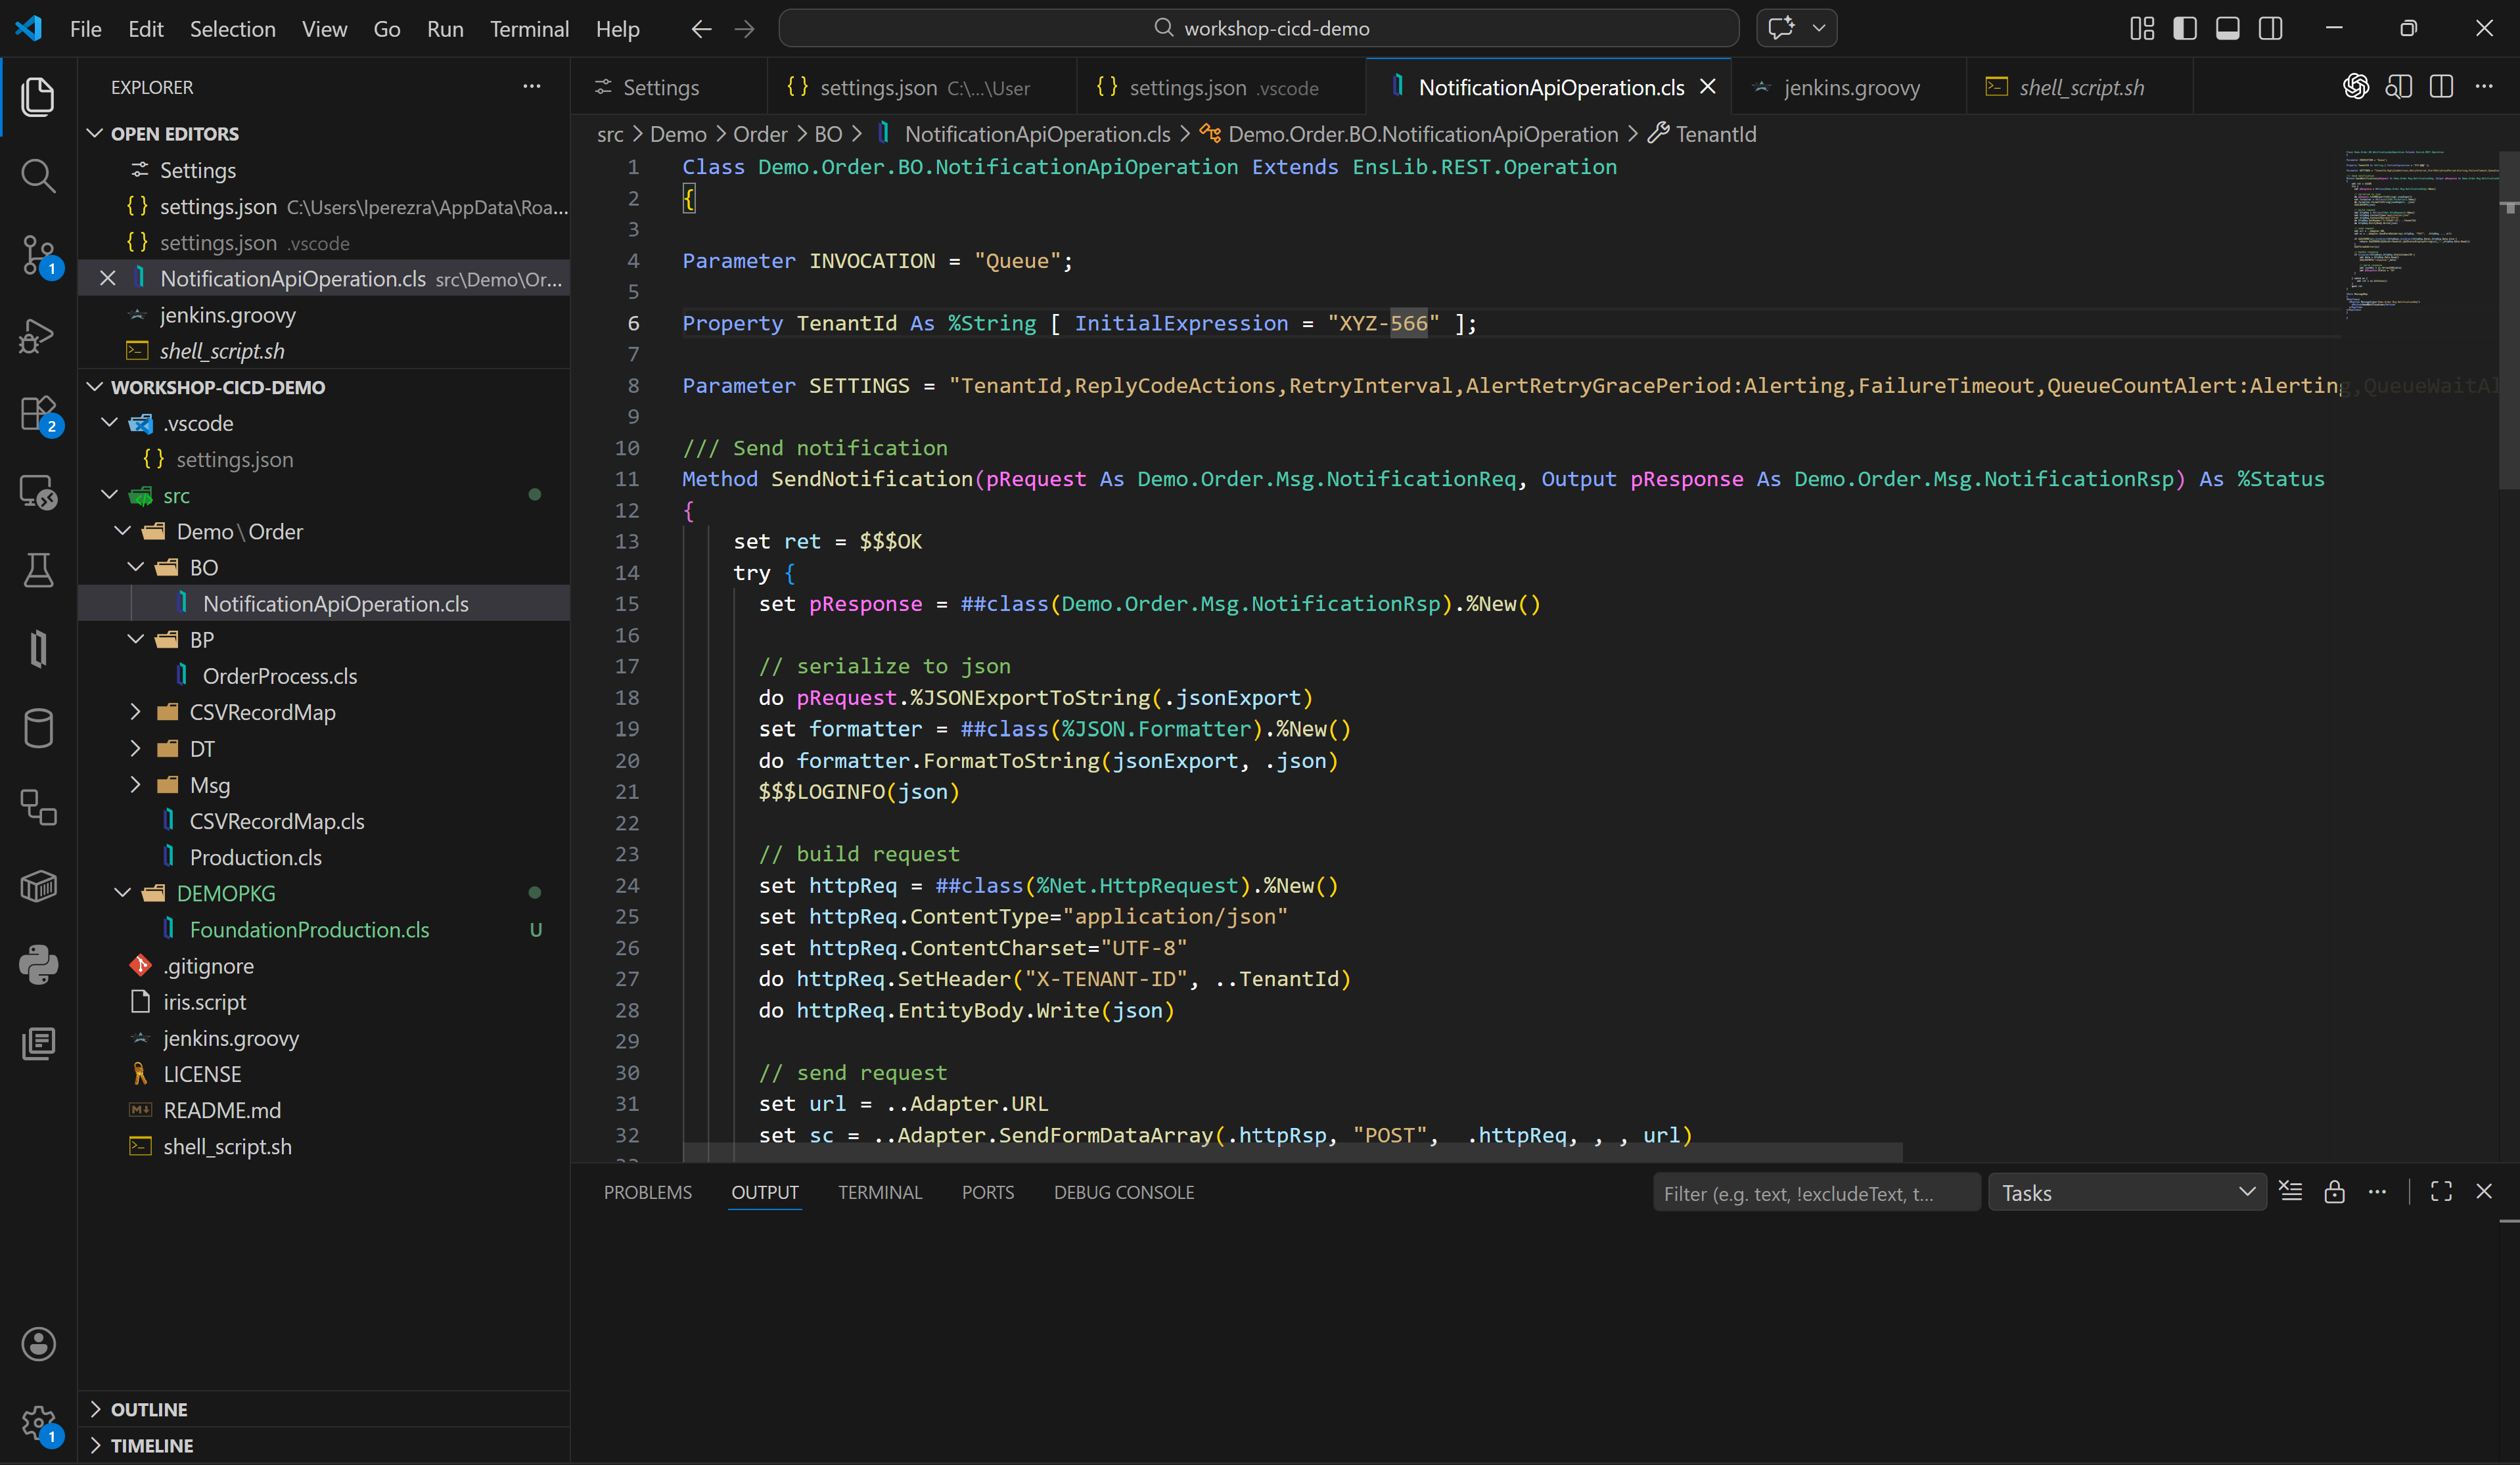Click Explorer more actions ellipsis
The image size is (2520, 1465).
(532, 87)
